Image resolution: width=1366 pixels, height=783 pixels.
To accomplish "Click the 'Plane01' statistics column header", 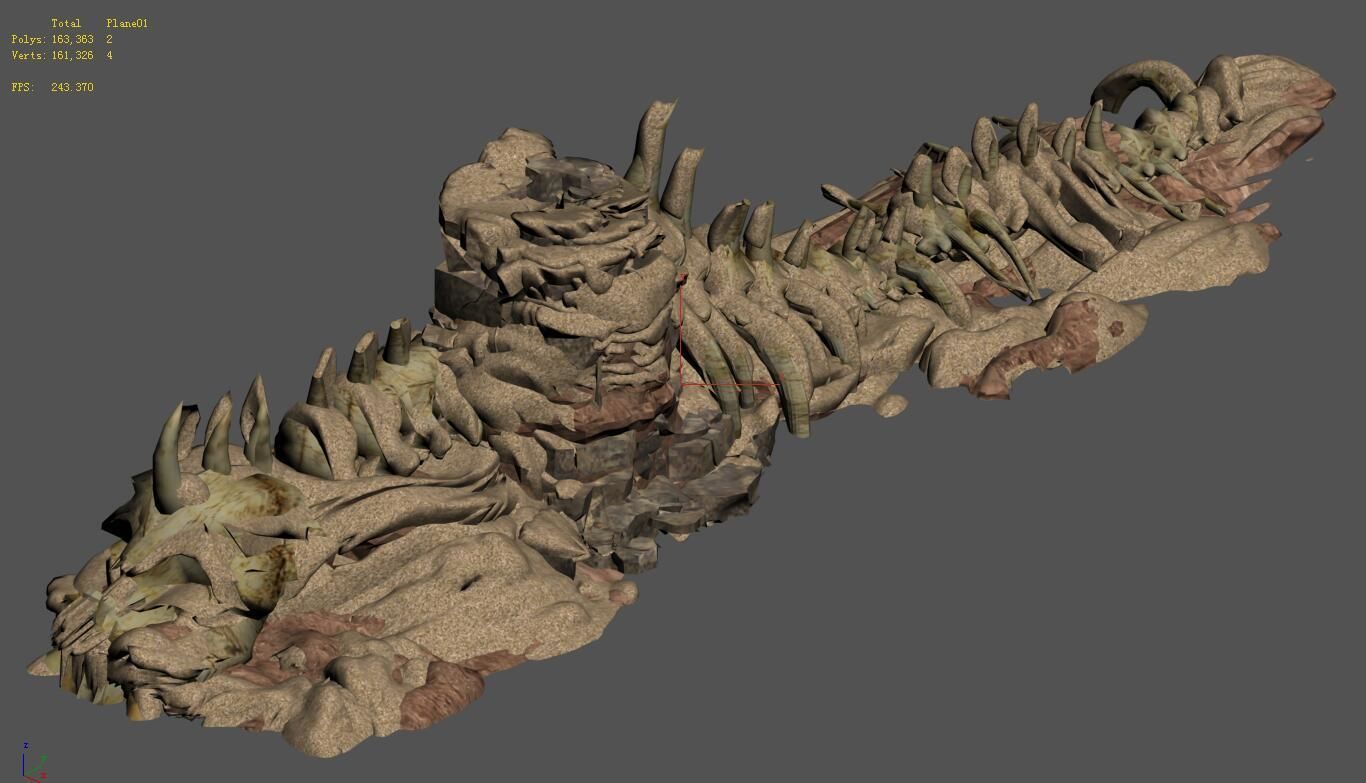I will click(x=127, y=23).
